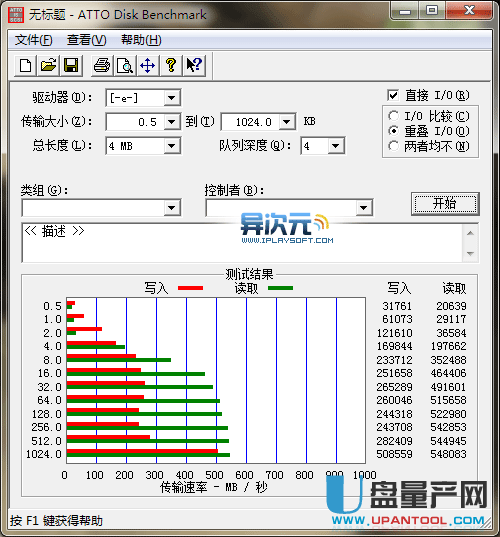
Task: Expand the 驱动器 drive dropdown
Action: pyautogui.click(x=172, y=98)
